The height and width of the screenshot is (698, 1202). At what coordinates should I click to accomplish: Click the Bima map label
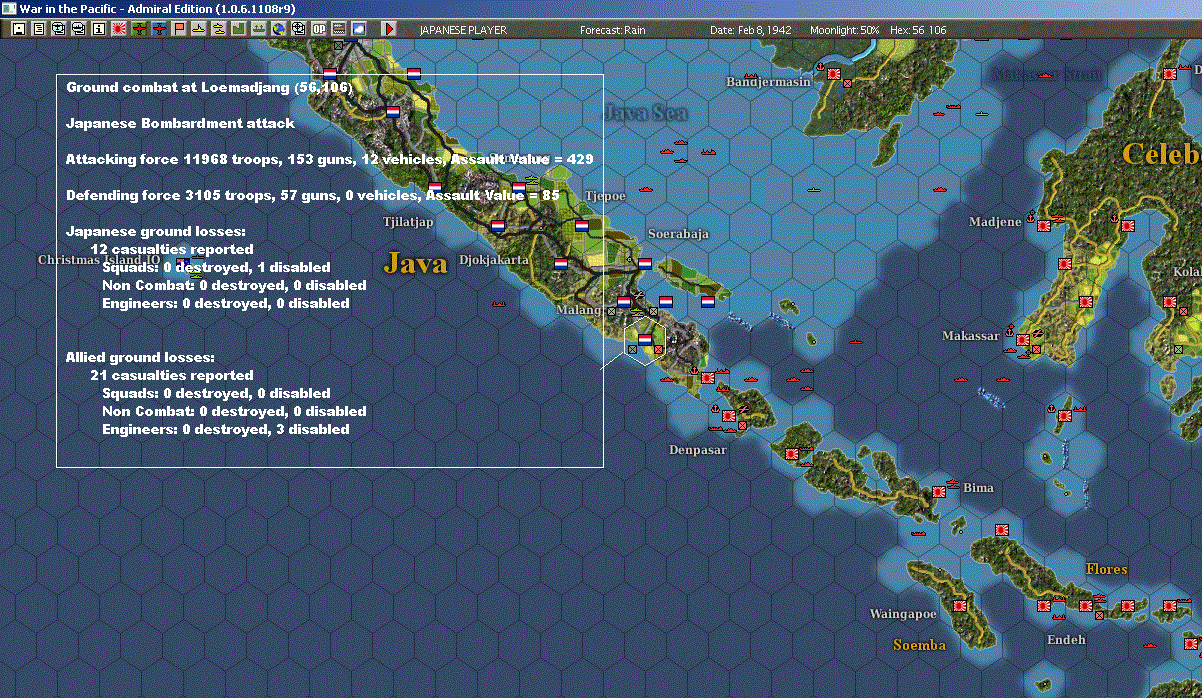pyautogui.click(x=978, y=488)
